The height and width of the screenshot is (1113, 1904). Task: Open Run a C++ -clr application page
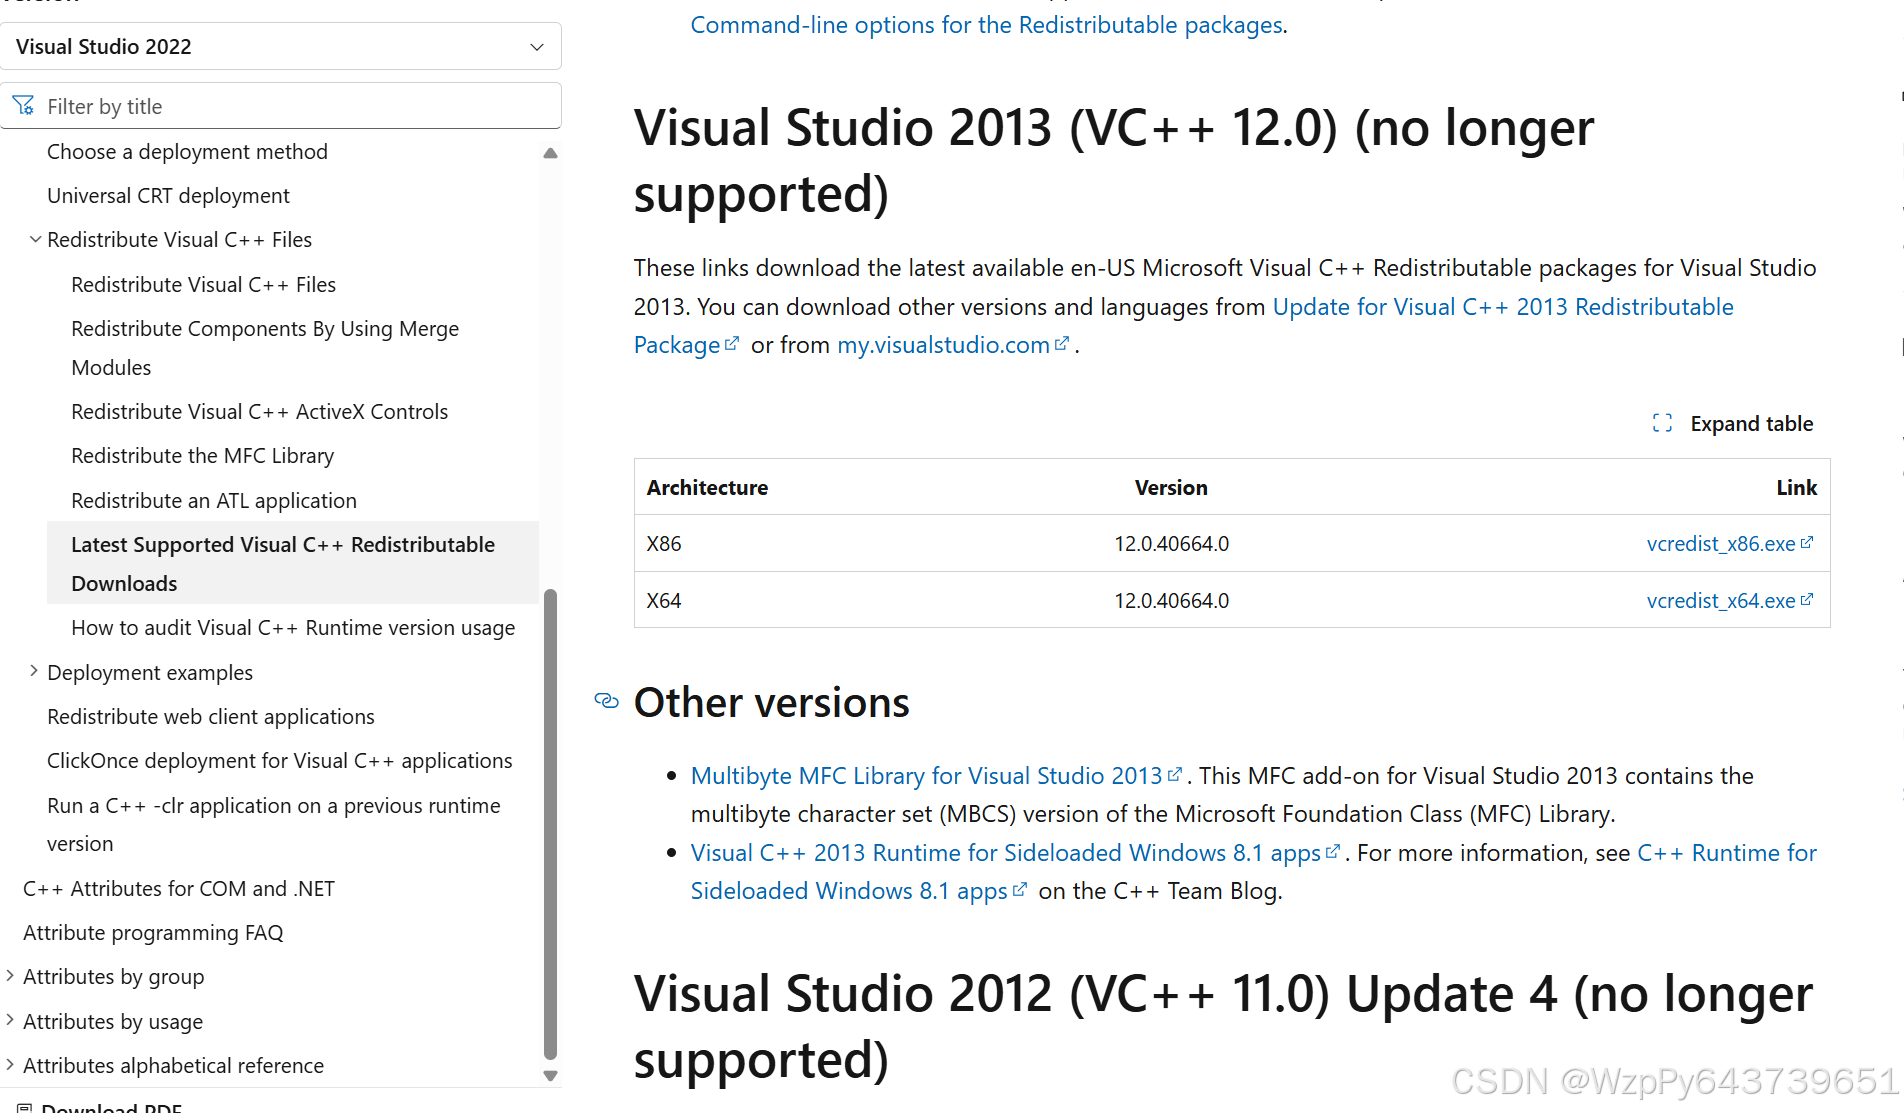[x=273, y=824]
